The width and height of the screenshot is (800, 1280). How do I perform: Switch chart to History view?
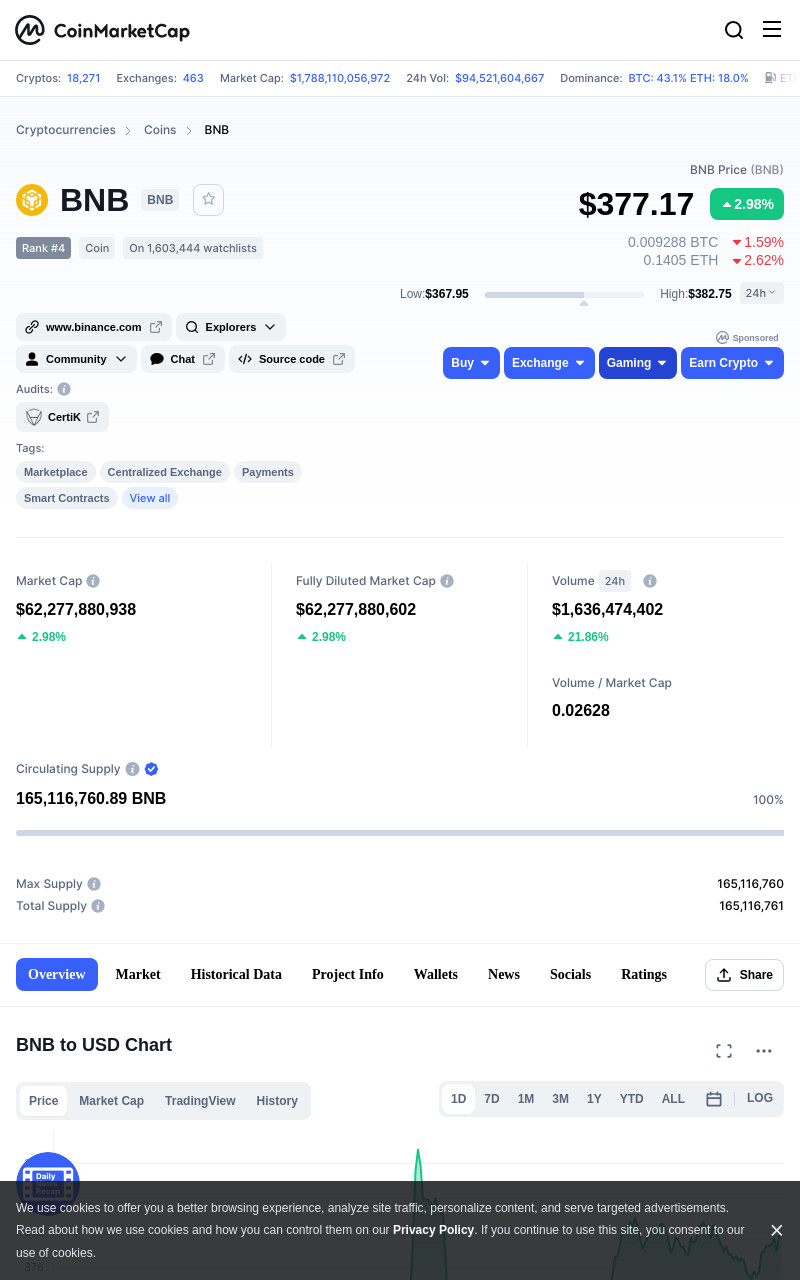click(x=277, y=1101)
